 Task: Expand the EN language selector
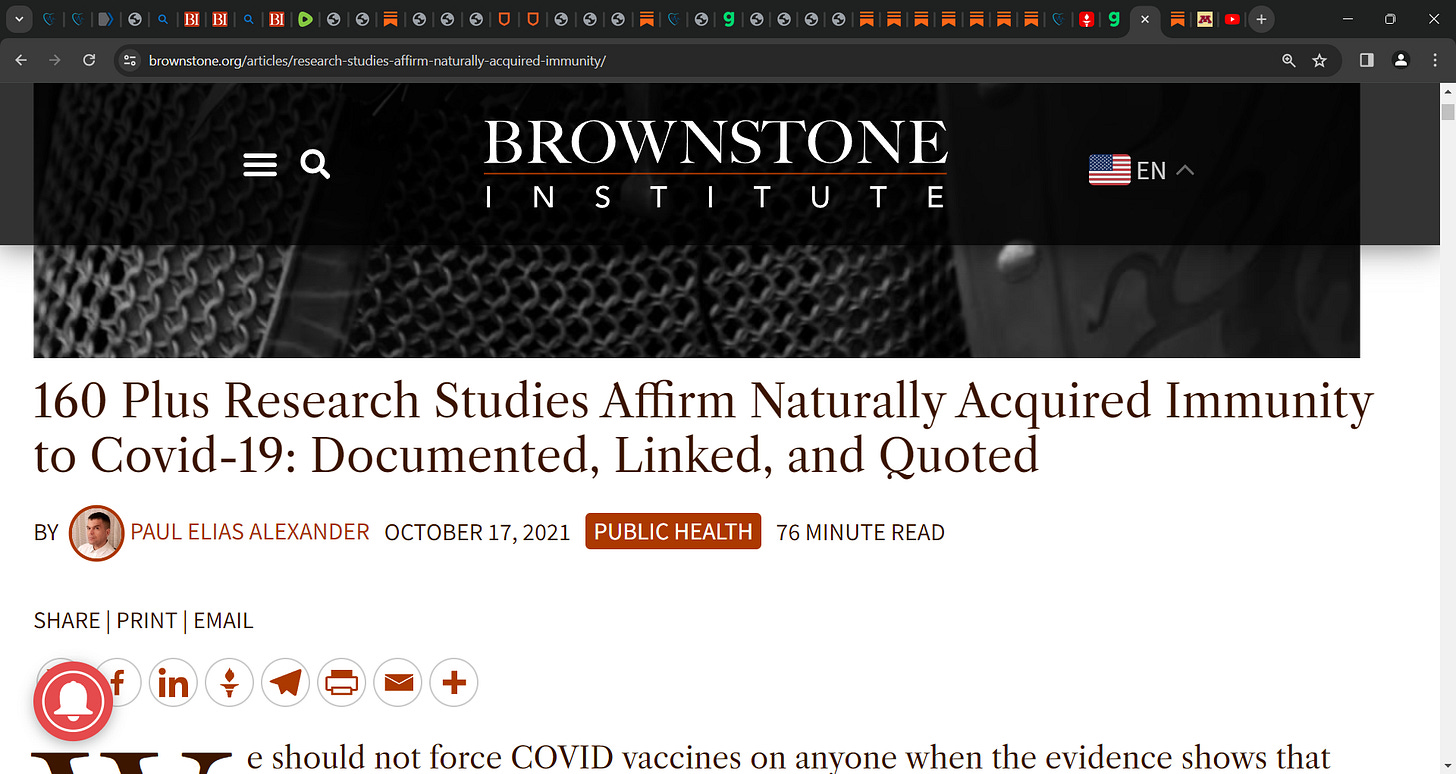click(1142, 170)
